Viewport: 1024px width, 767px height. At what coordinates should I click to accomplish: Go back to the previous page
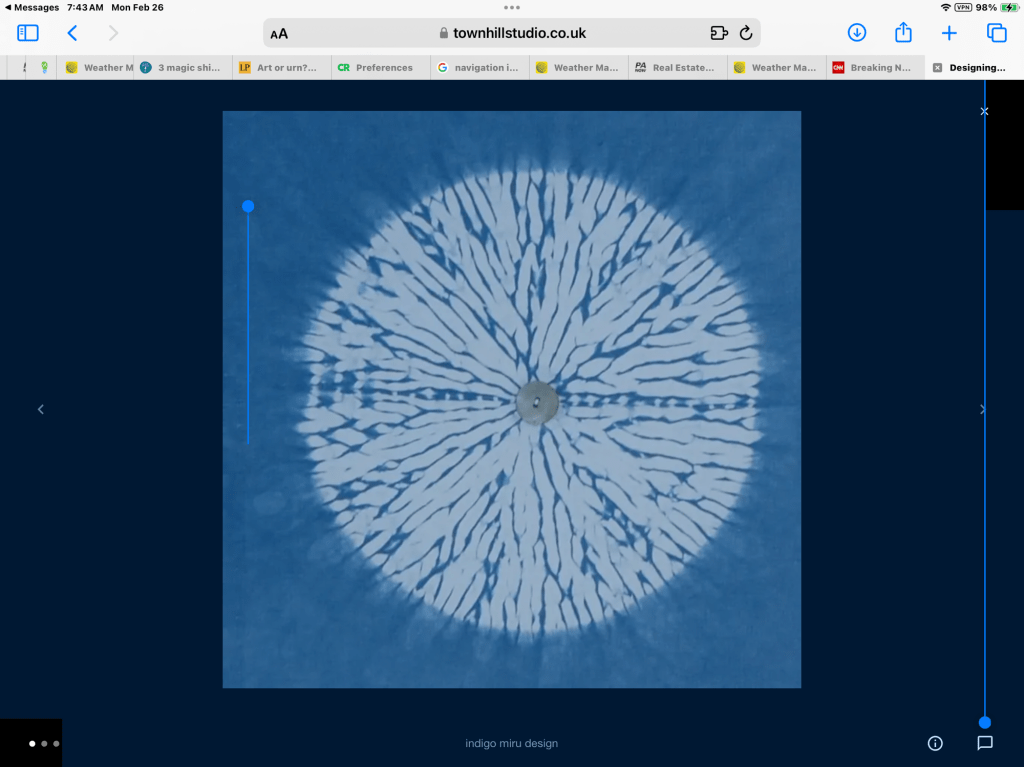[72, 33]
